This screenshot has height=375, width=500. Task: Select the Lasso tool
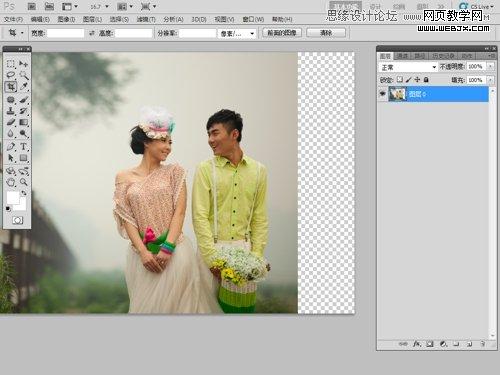(11, 75)
